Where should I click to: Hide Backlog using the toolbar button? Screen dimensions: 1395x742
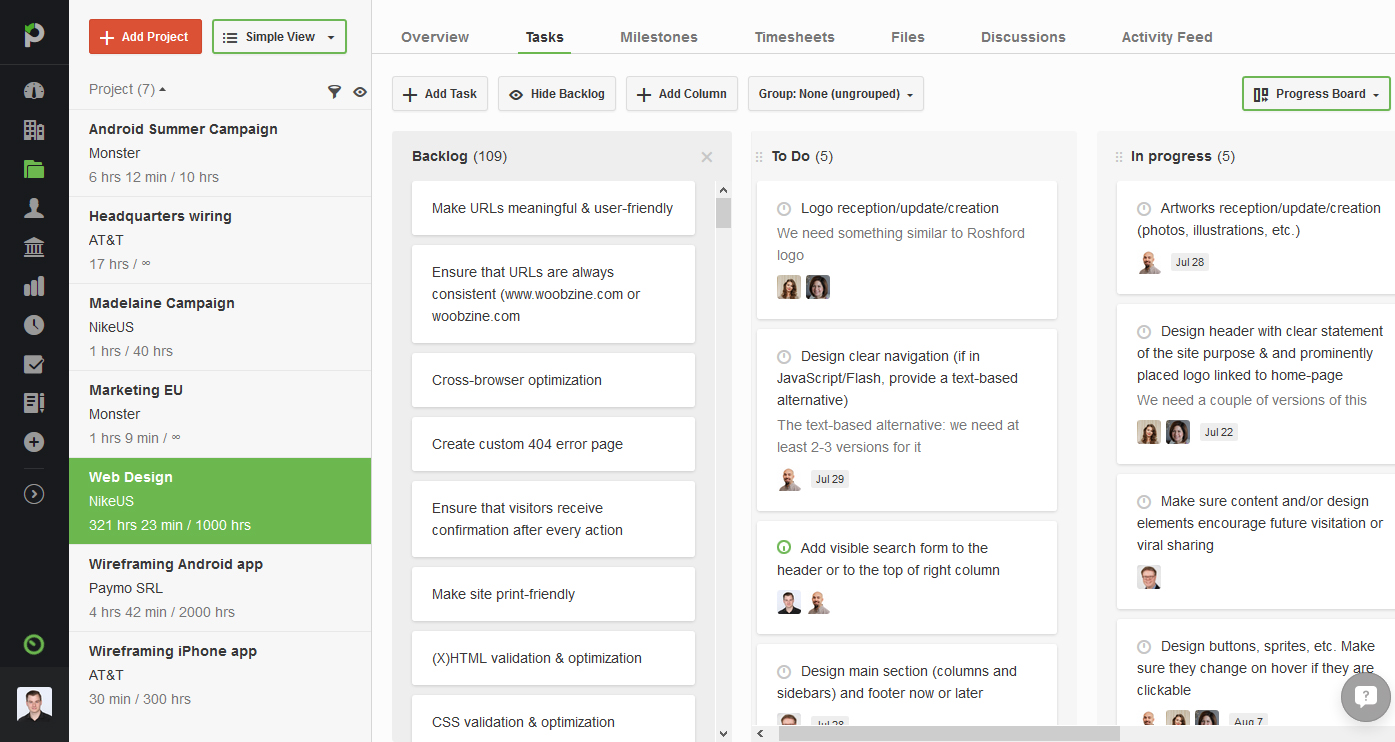point(556,94)
